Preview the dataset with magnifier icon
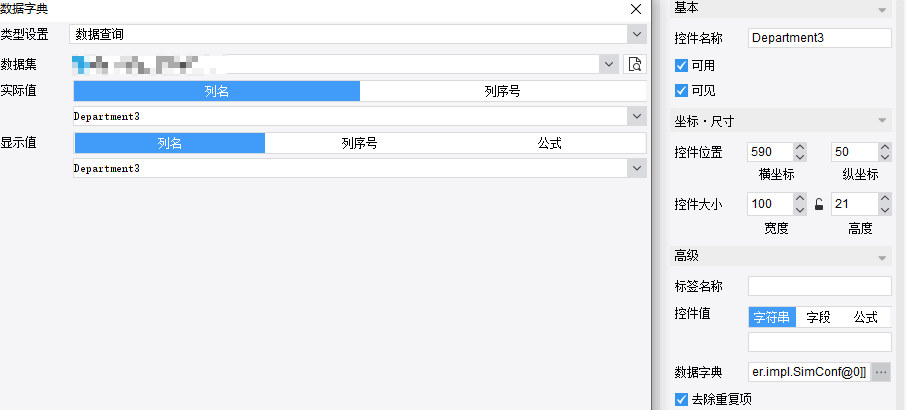 (x=634, y=64)
